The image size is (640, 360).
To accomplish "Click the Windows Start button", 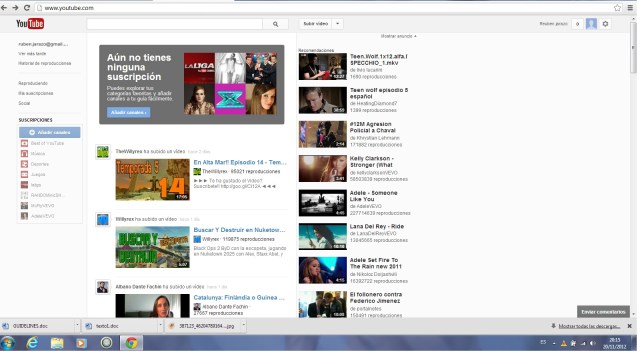I will click(x=7, y=343).
